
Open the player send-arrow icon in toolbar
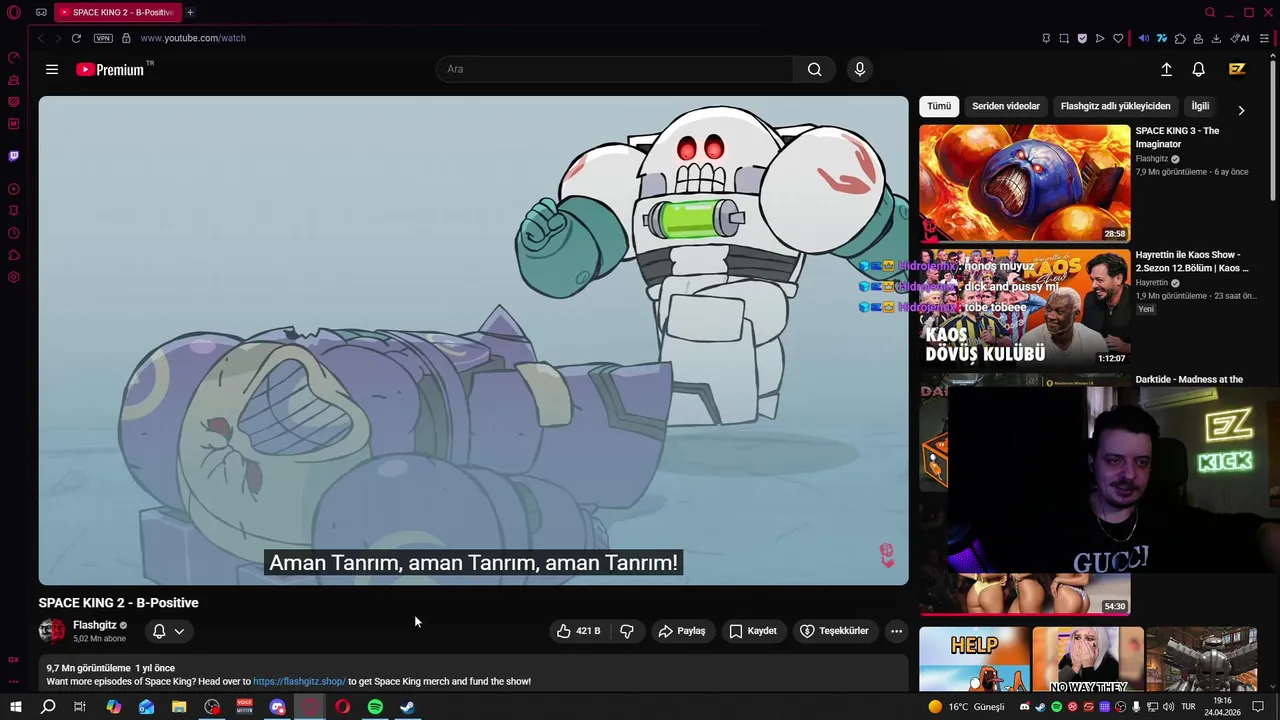coord(1100,38)
